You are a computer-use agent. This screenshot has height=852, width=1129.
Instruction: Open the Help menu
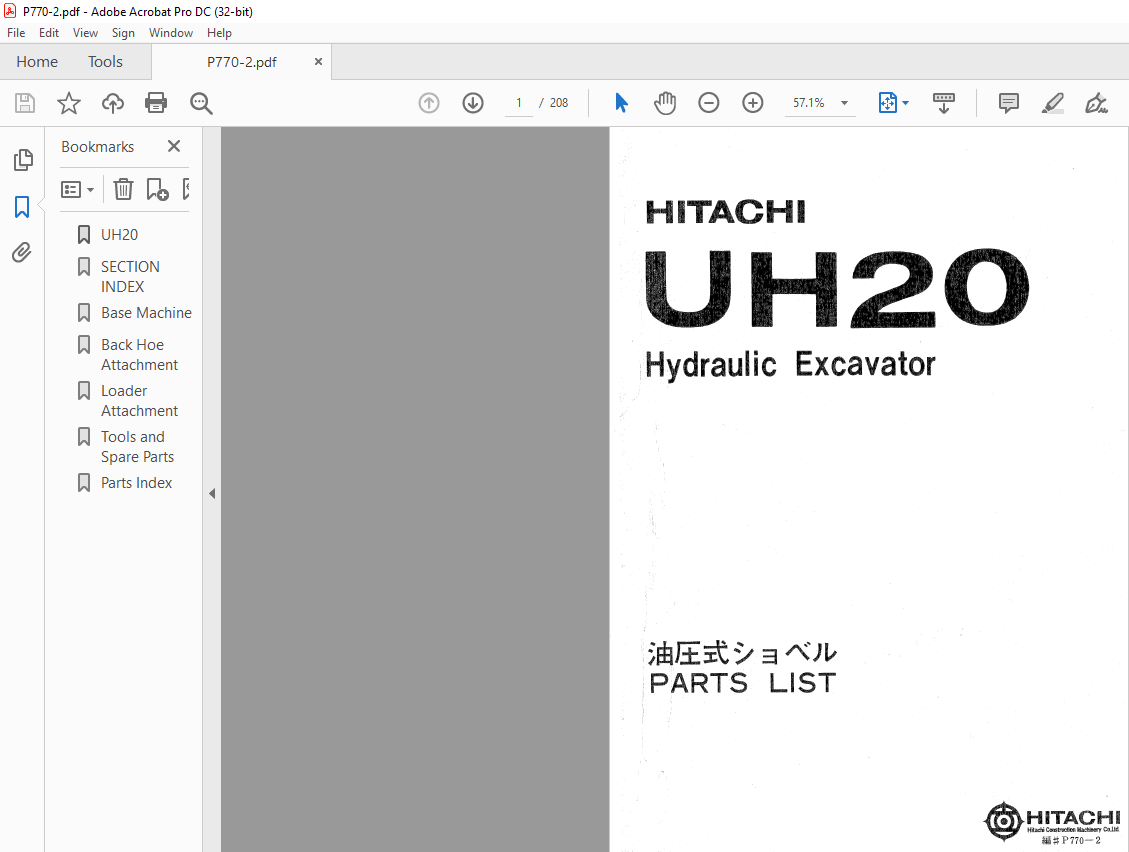click(x=219, y=32)
